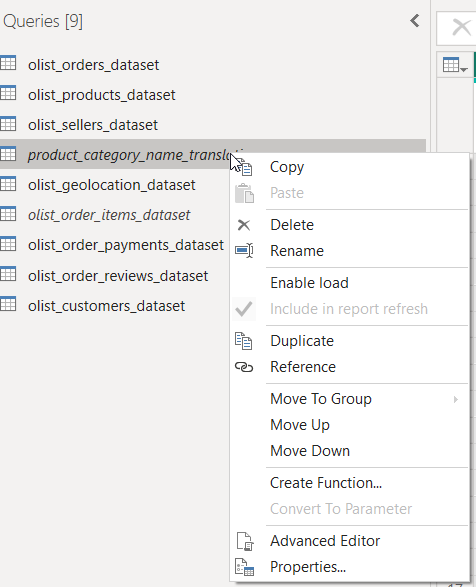Click the Advanced Editor icon

coord(245,541)
